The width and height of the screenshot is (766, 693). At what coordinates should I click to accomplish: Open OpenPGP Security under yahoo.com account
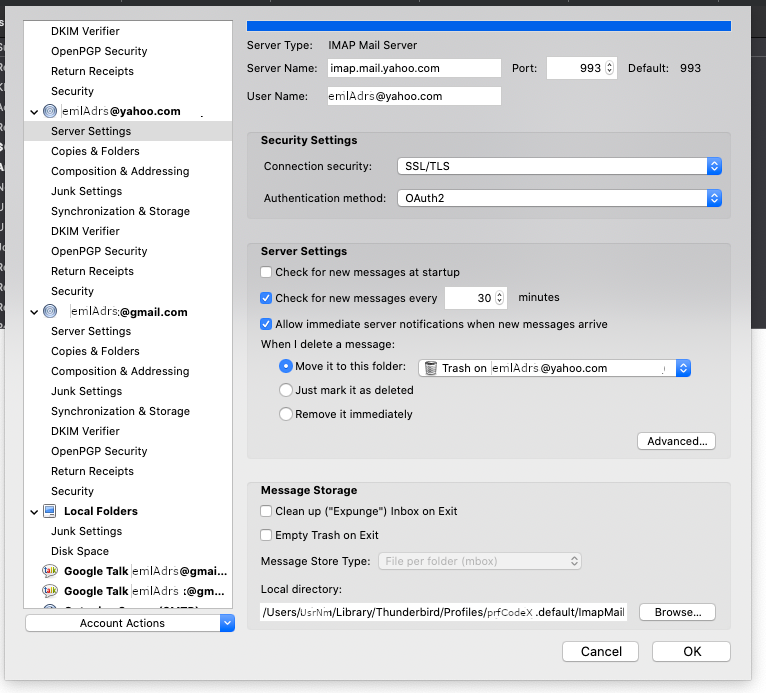(128, 251)
